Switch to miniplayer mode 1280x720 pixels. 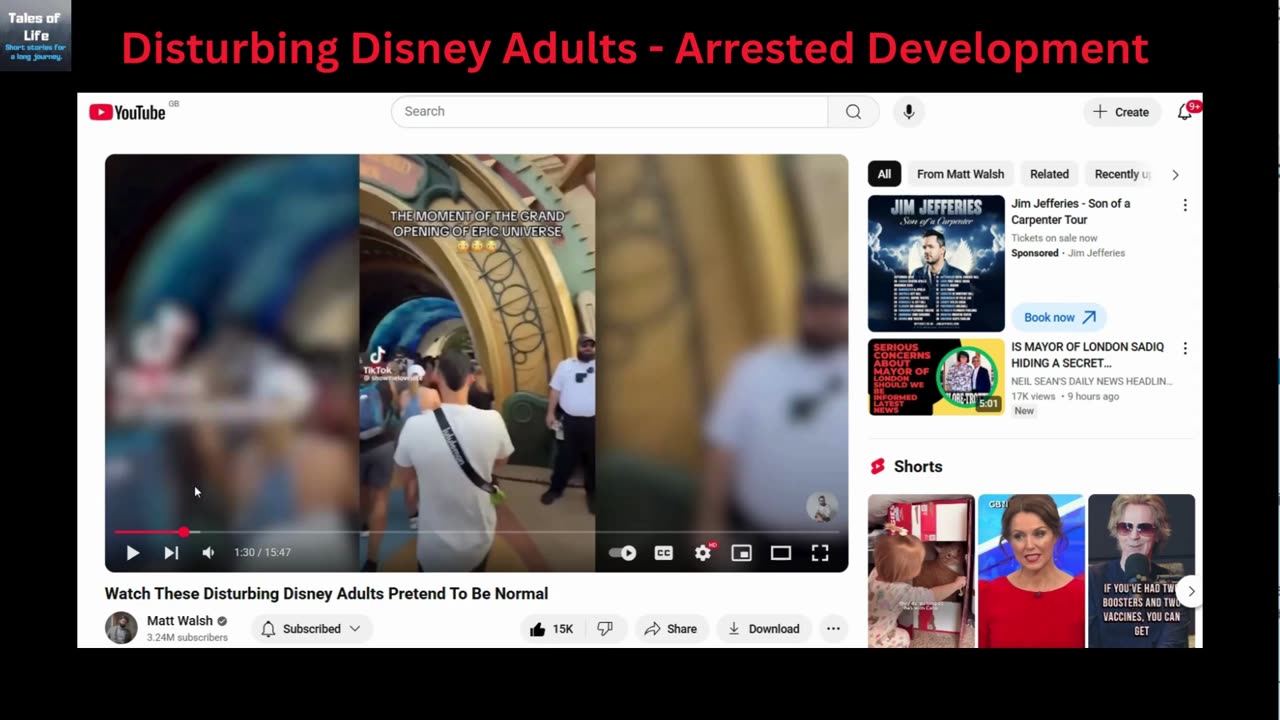(x=741, y=553)
